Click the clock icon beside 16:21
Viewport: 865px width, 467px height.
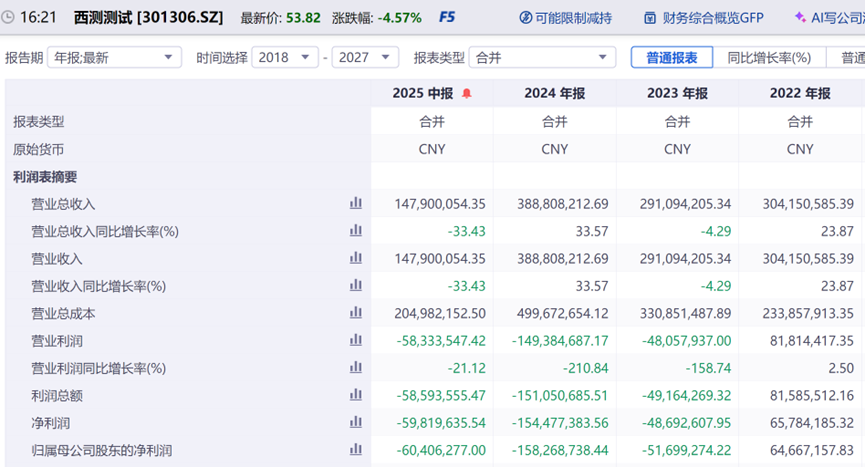(x=9, y=18)
